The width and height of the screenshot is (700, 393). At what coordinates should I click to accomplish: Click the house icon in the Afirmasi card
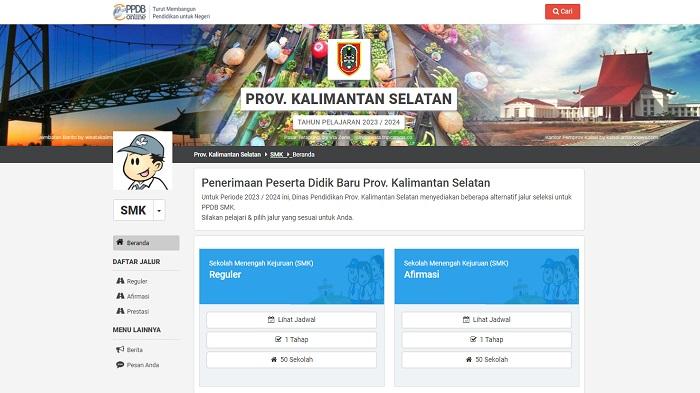point(469,360)
